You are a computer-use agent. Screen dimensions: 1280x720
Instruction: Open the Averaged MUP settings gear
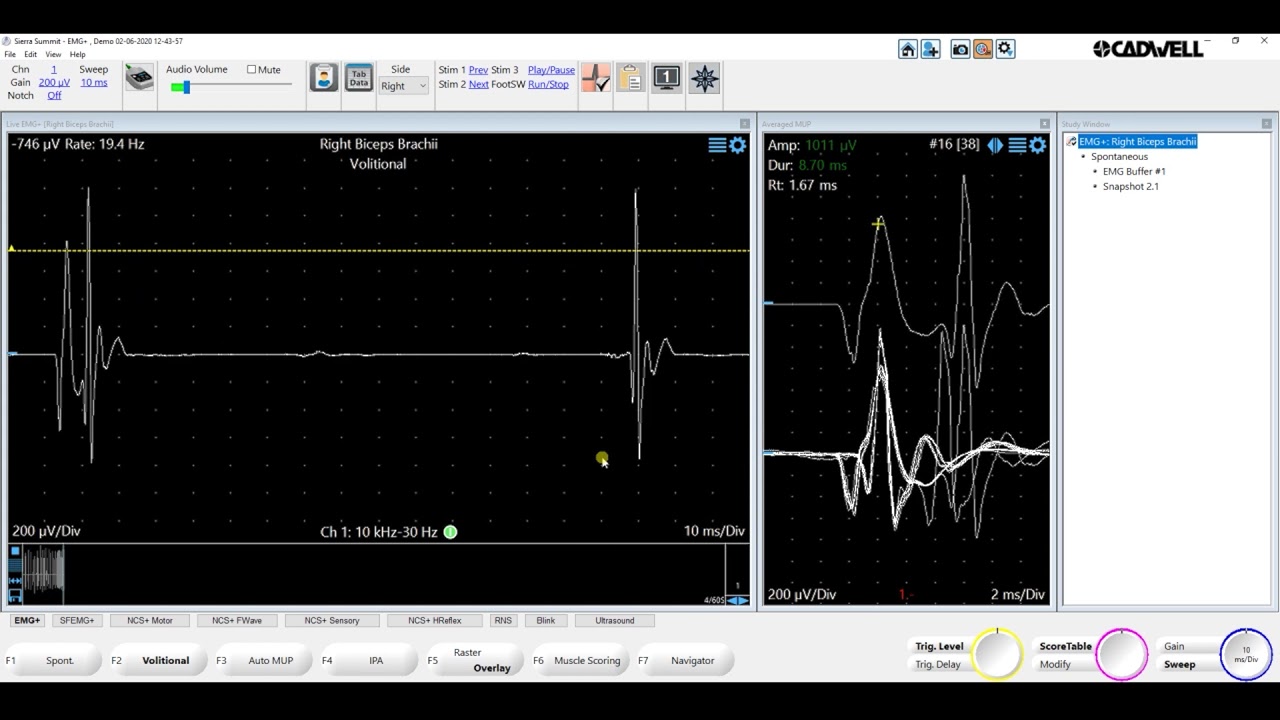pos(1038,146)
